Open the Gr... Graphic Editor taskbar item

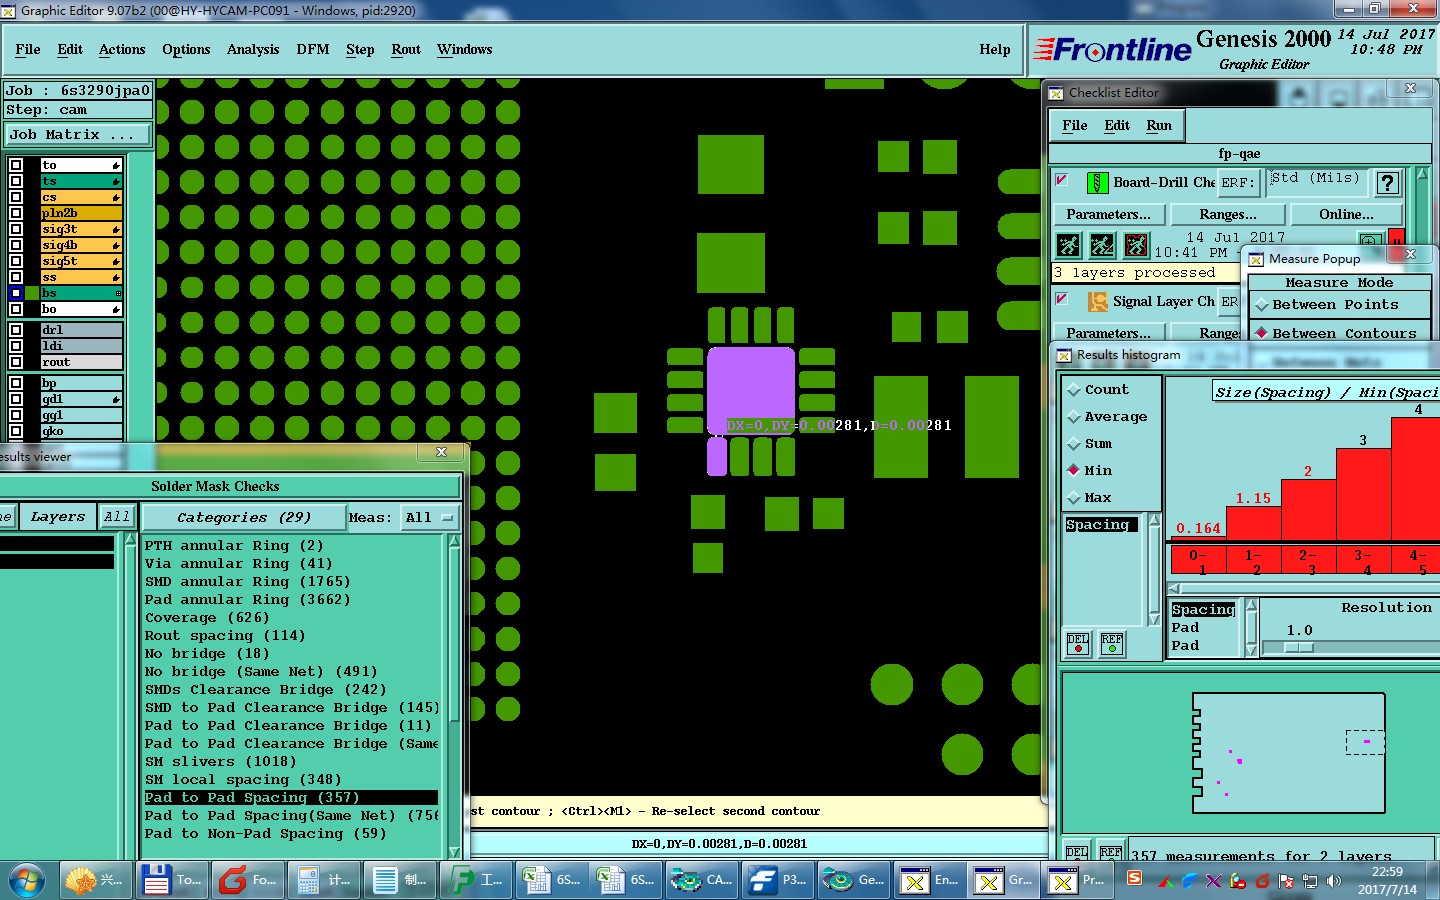click(x=1003, y=880)
